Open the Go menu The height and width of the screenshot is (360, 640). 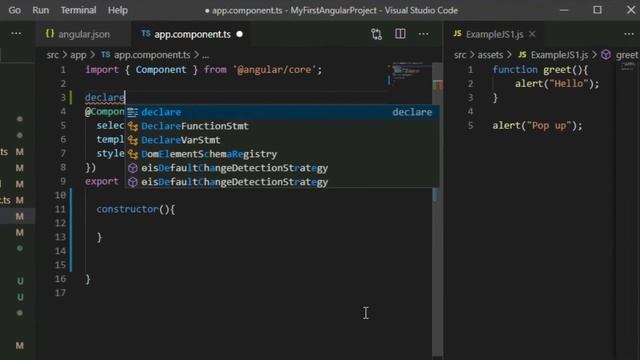pos(14,10)
